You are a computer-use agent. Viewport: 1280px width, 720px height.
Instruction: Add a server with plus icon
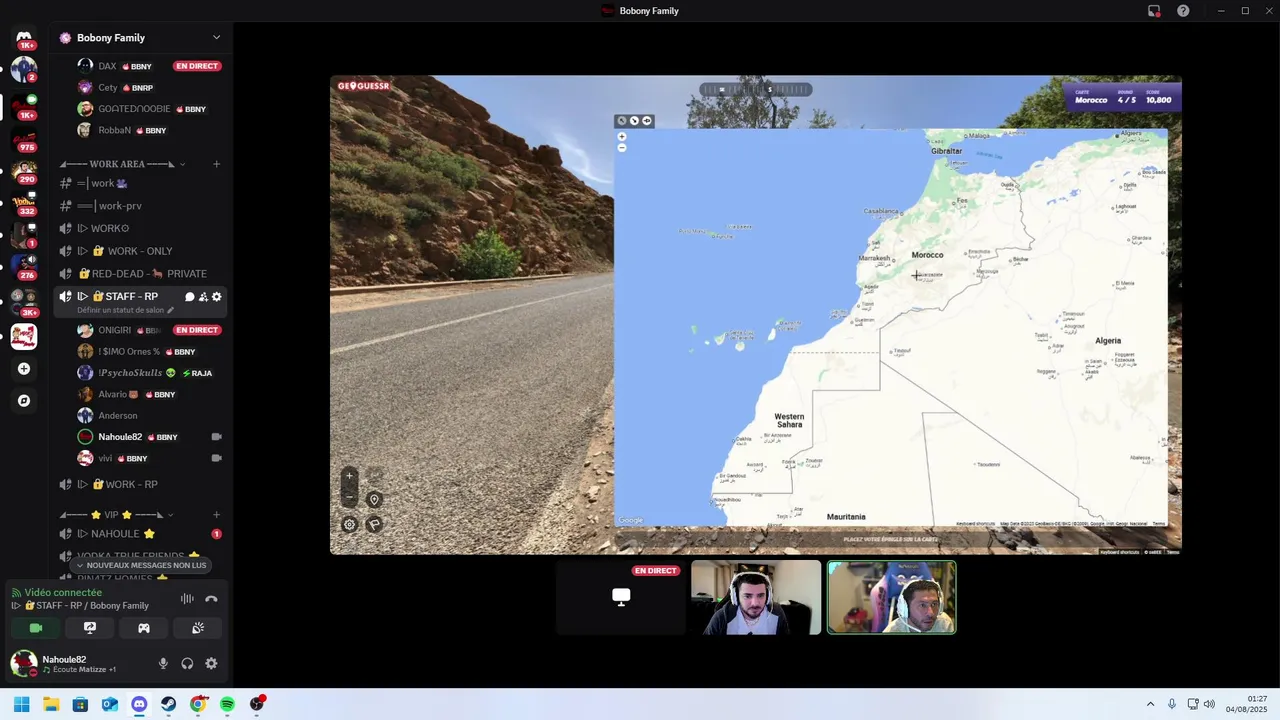pyautogui.click(x=24, y=369)
